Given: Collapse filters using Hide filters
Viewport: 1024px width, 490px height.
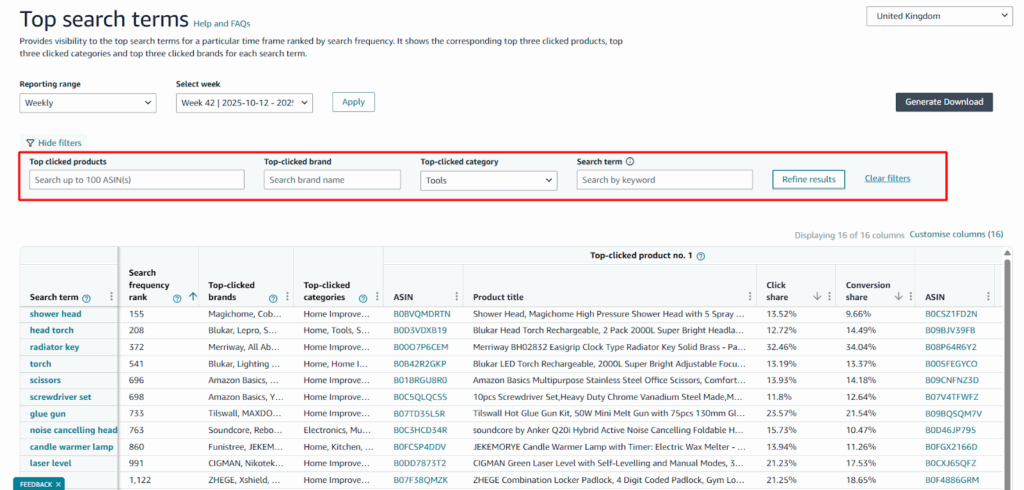Looking at the screenshot, I should tap(54, 143).
